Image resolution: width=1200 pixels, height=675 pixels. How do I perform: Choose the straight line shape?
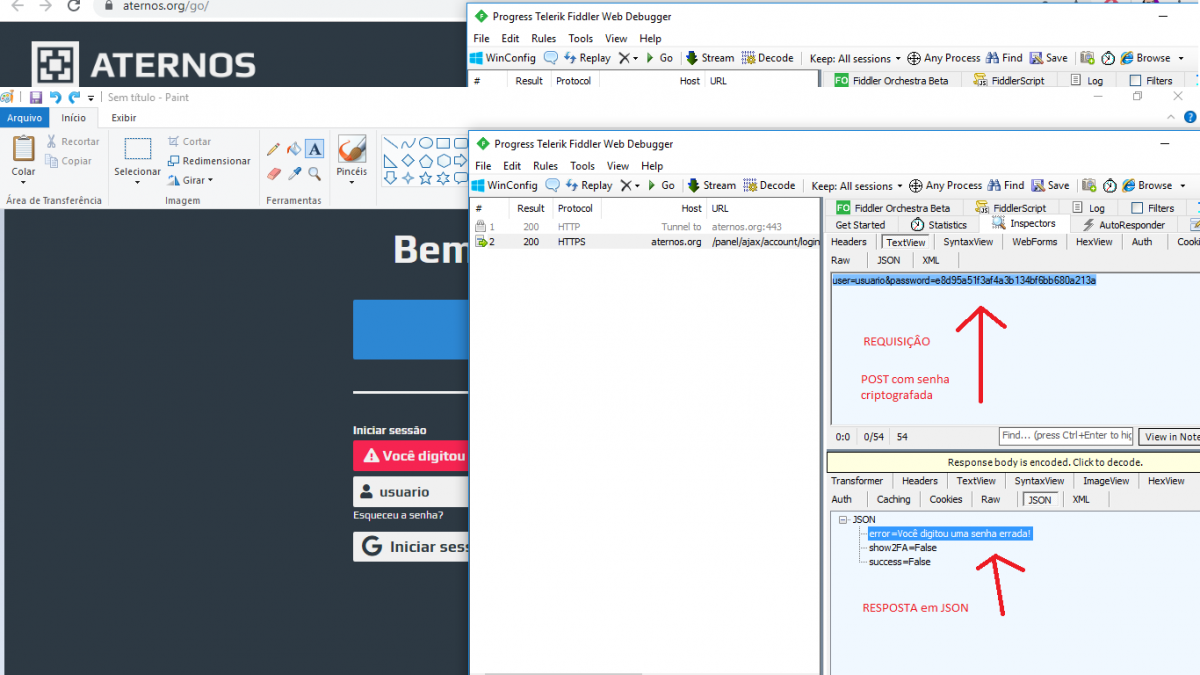[391, 143]
